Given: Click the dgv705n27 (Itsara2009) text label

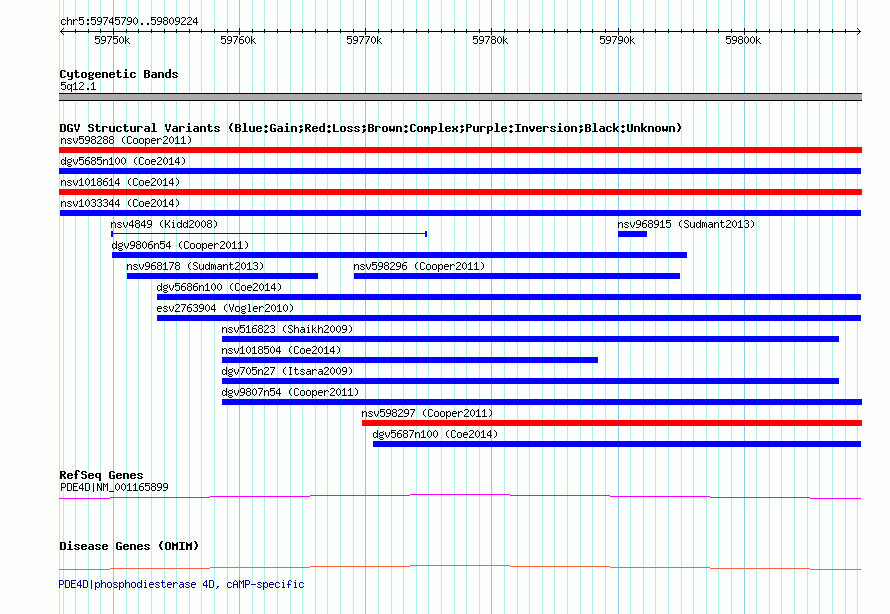Looking at the screenshot, I should pos(287,371).
